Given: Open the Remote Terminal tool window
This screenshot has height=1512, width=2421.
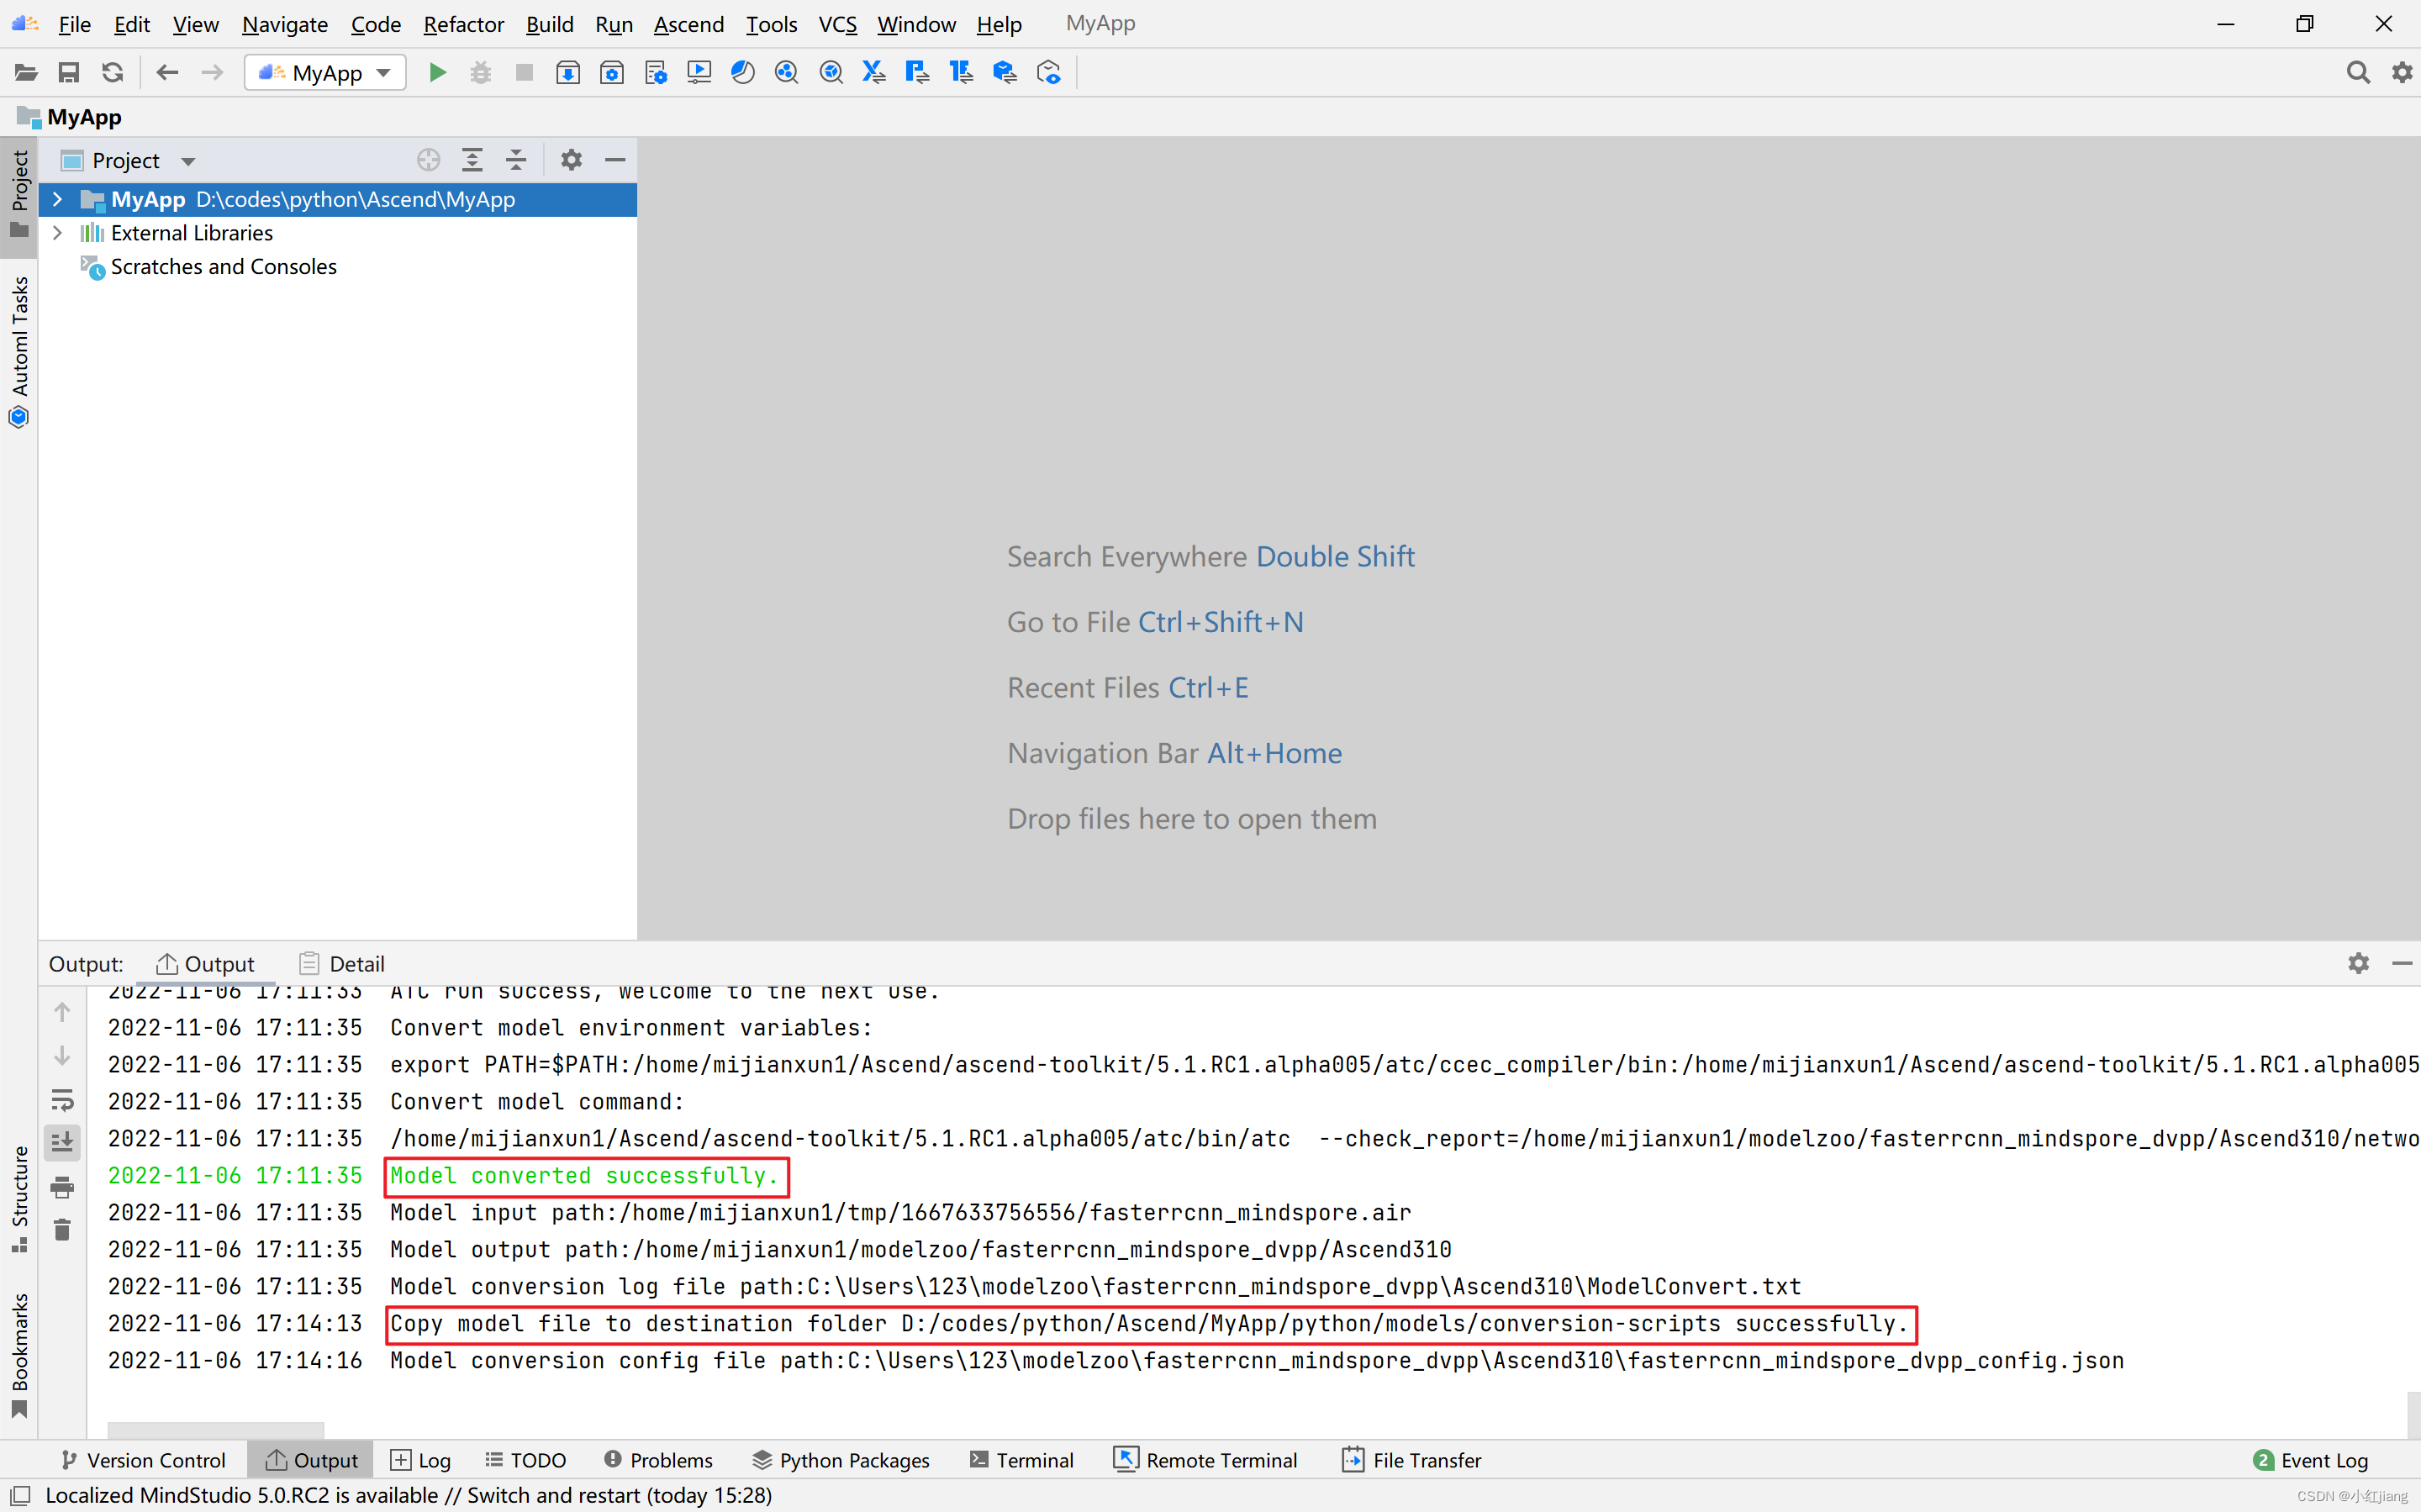Looking at the screenshot, I should [x=1205, y=1460].
